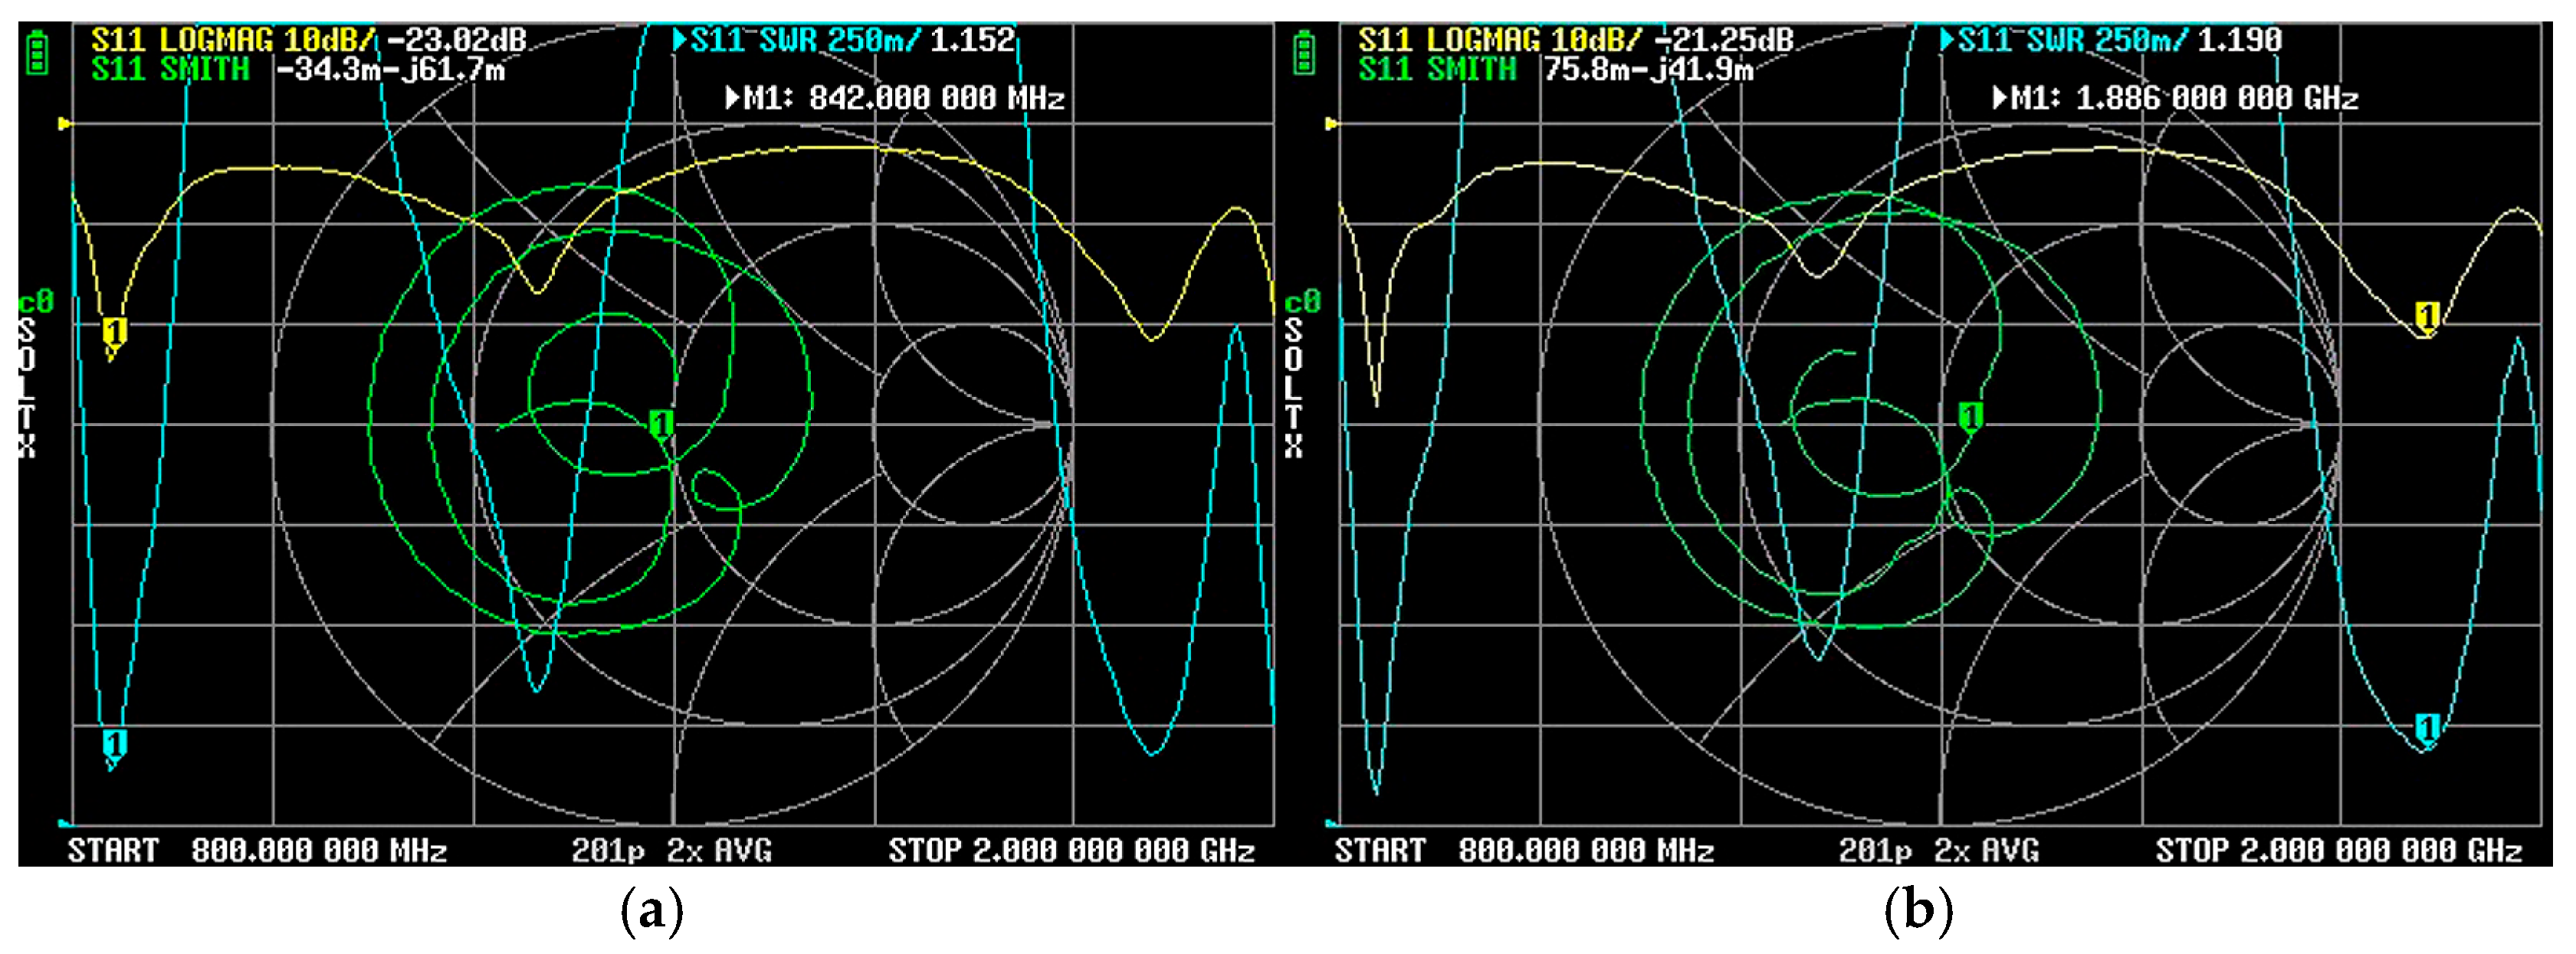Select yellow marker 1 in panel (a)

[115, 334]
